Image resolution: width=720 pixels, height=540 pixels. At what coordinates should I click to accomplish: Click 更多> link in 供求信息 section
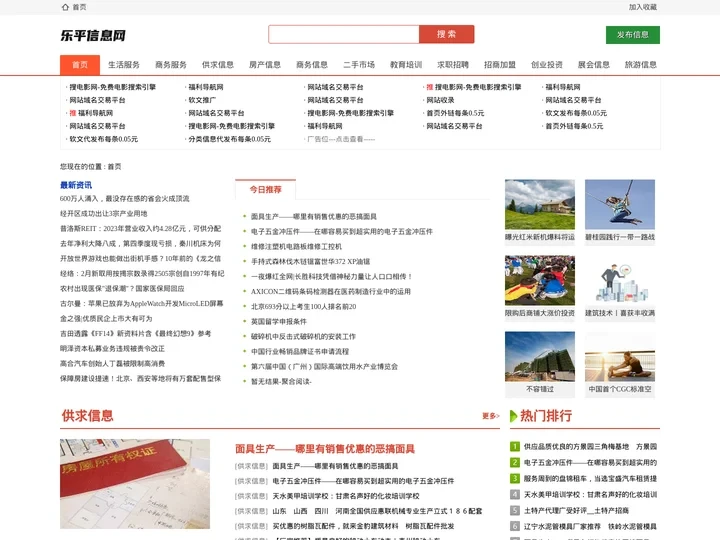[x=490, y=416]
